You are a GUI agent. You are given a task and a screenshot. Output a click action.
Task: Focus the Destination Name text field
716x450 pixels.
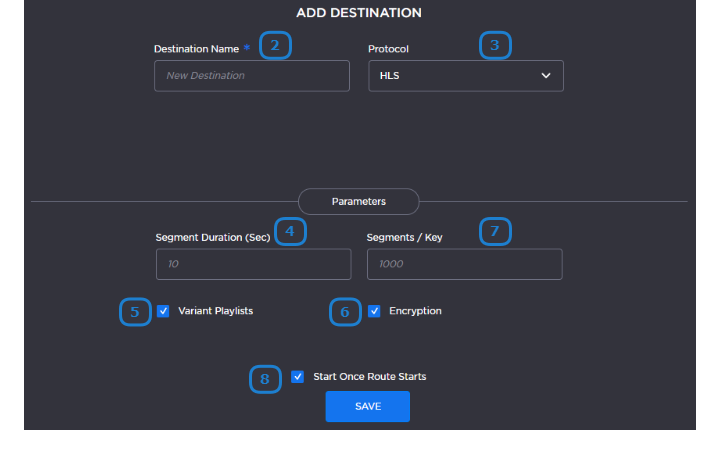point(251,76)
